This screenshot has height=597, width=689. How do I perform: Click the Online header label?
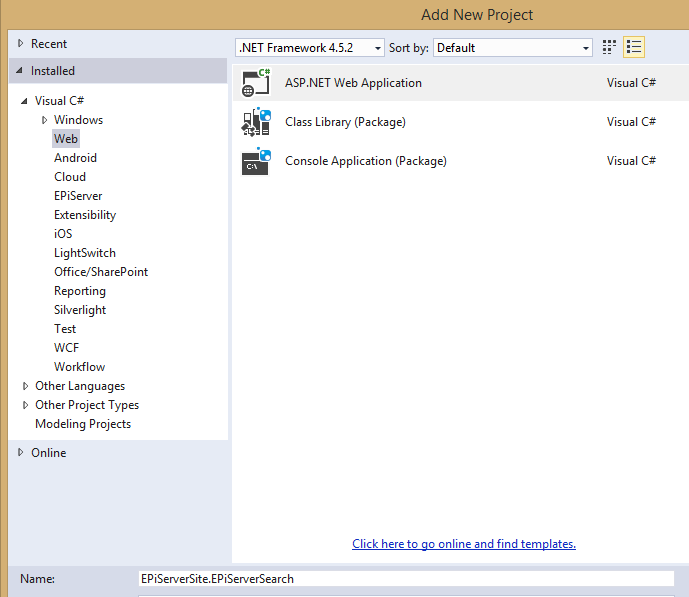(48, 453)
